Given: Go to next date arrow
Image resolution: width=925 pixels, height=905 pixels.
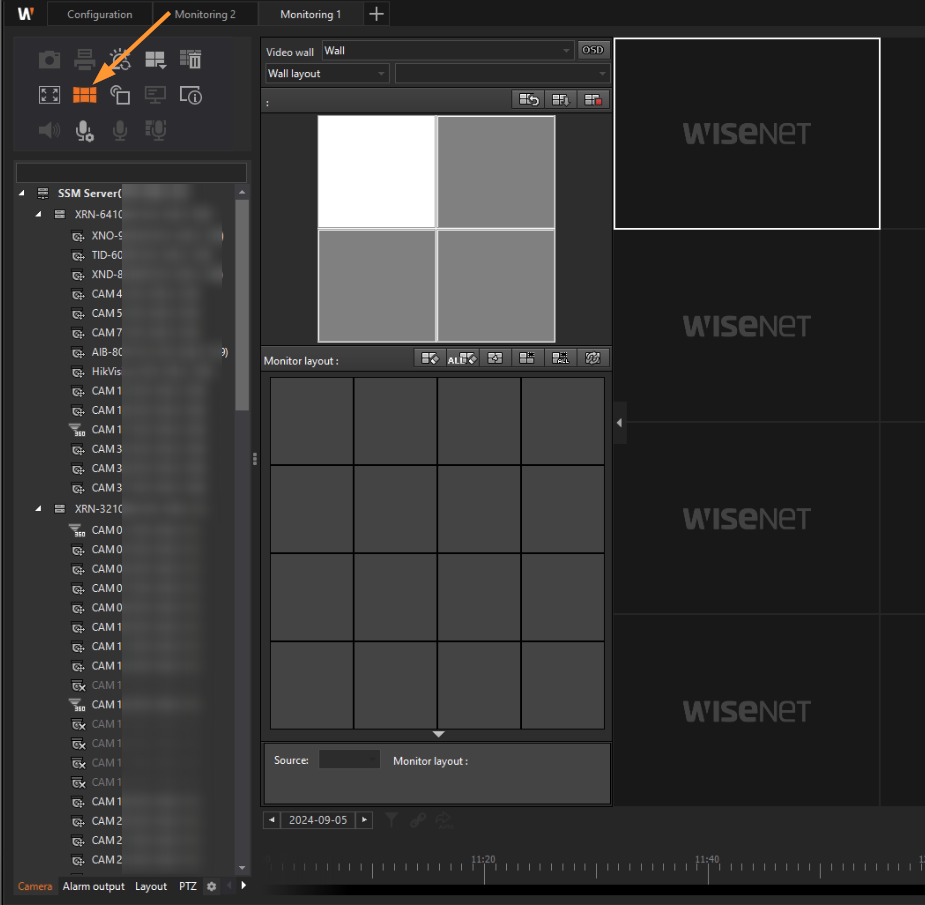Looking at the screenshot, I should pos(364,820).
